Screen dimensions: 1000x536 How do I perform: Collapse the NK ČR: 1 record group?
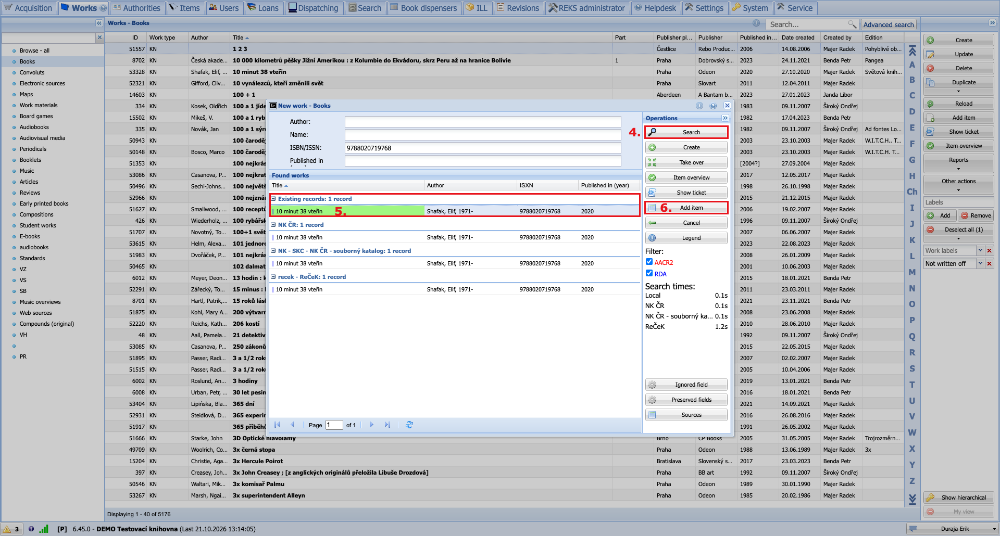[x=274, y=225]
